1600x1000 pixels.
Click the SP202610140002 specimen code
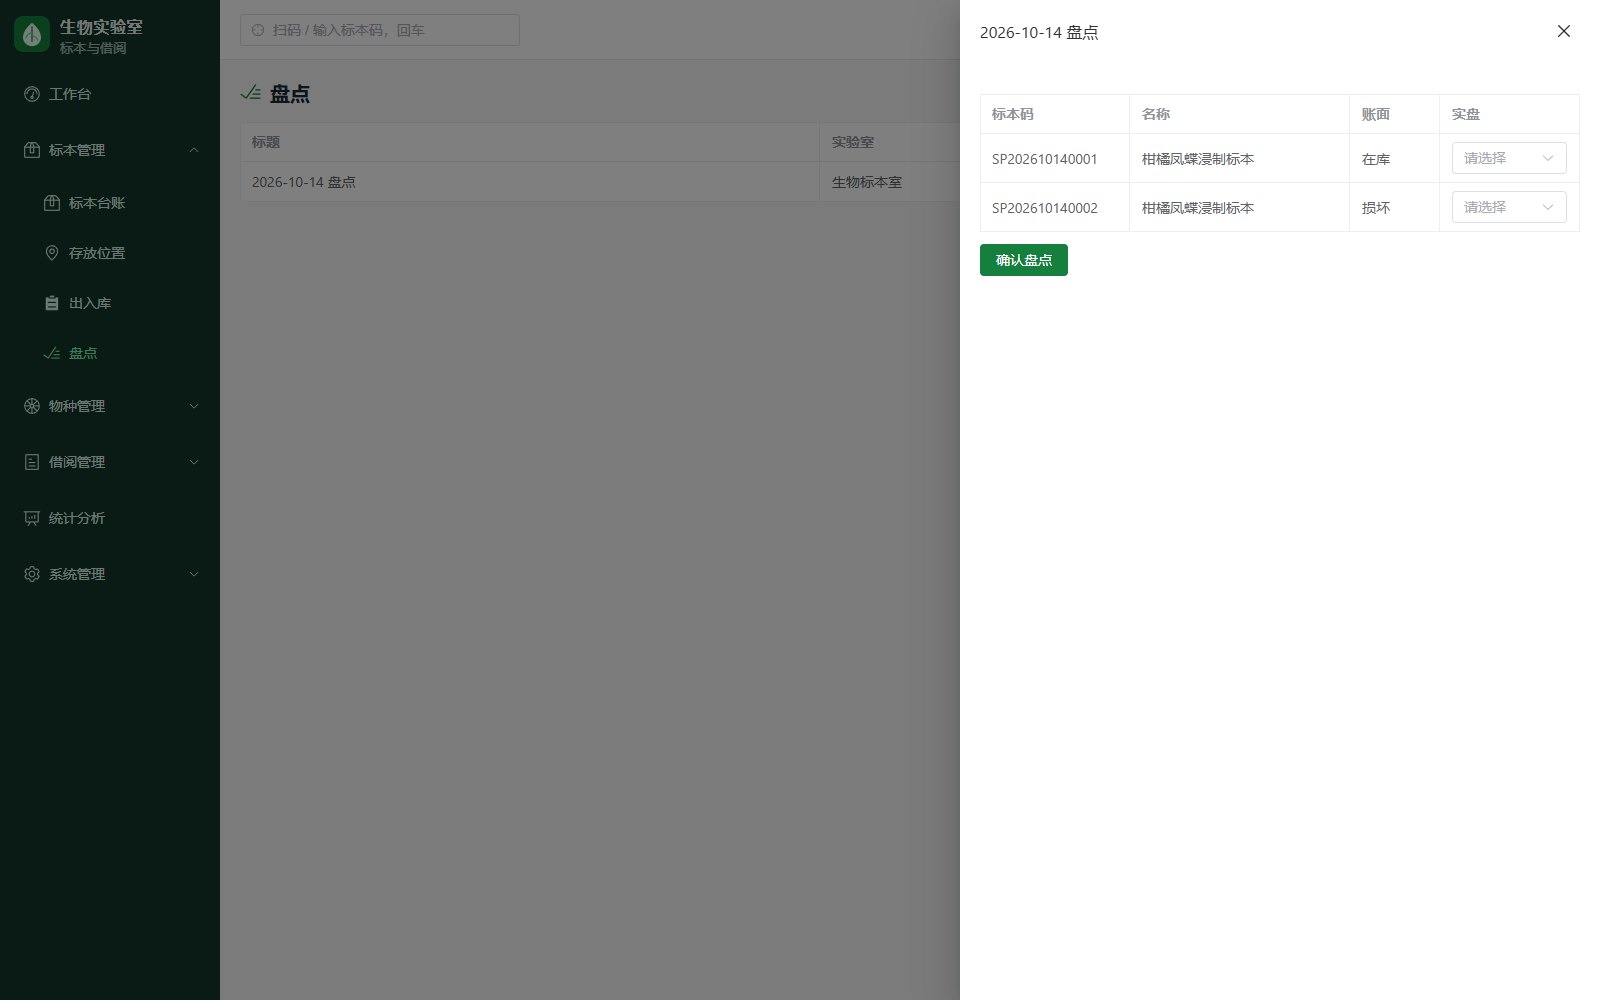click(1045, 208)
